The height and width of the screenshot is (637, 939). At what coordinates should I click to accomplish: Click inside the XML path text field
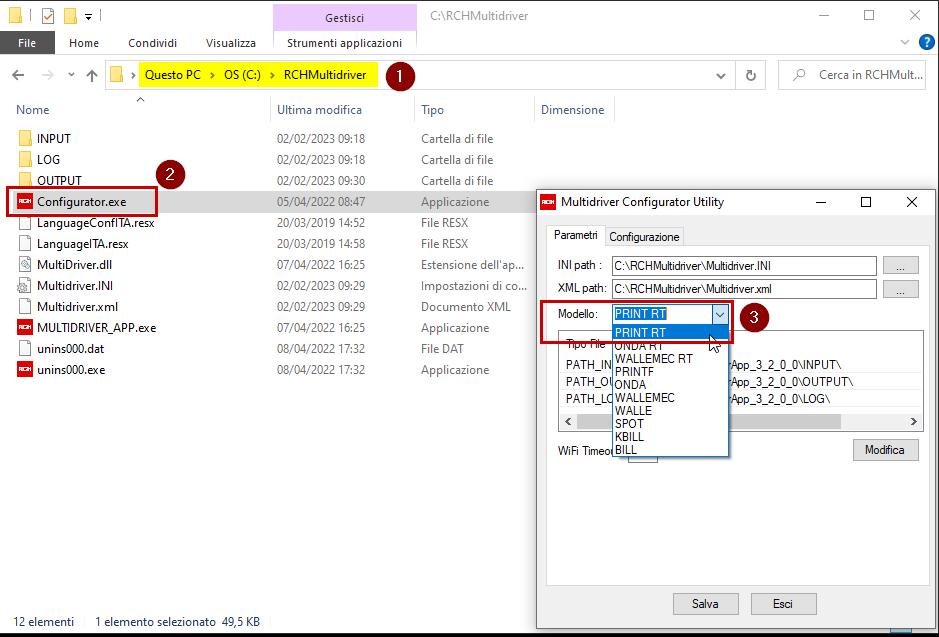point(743,290)
